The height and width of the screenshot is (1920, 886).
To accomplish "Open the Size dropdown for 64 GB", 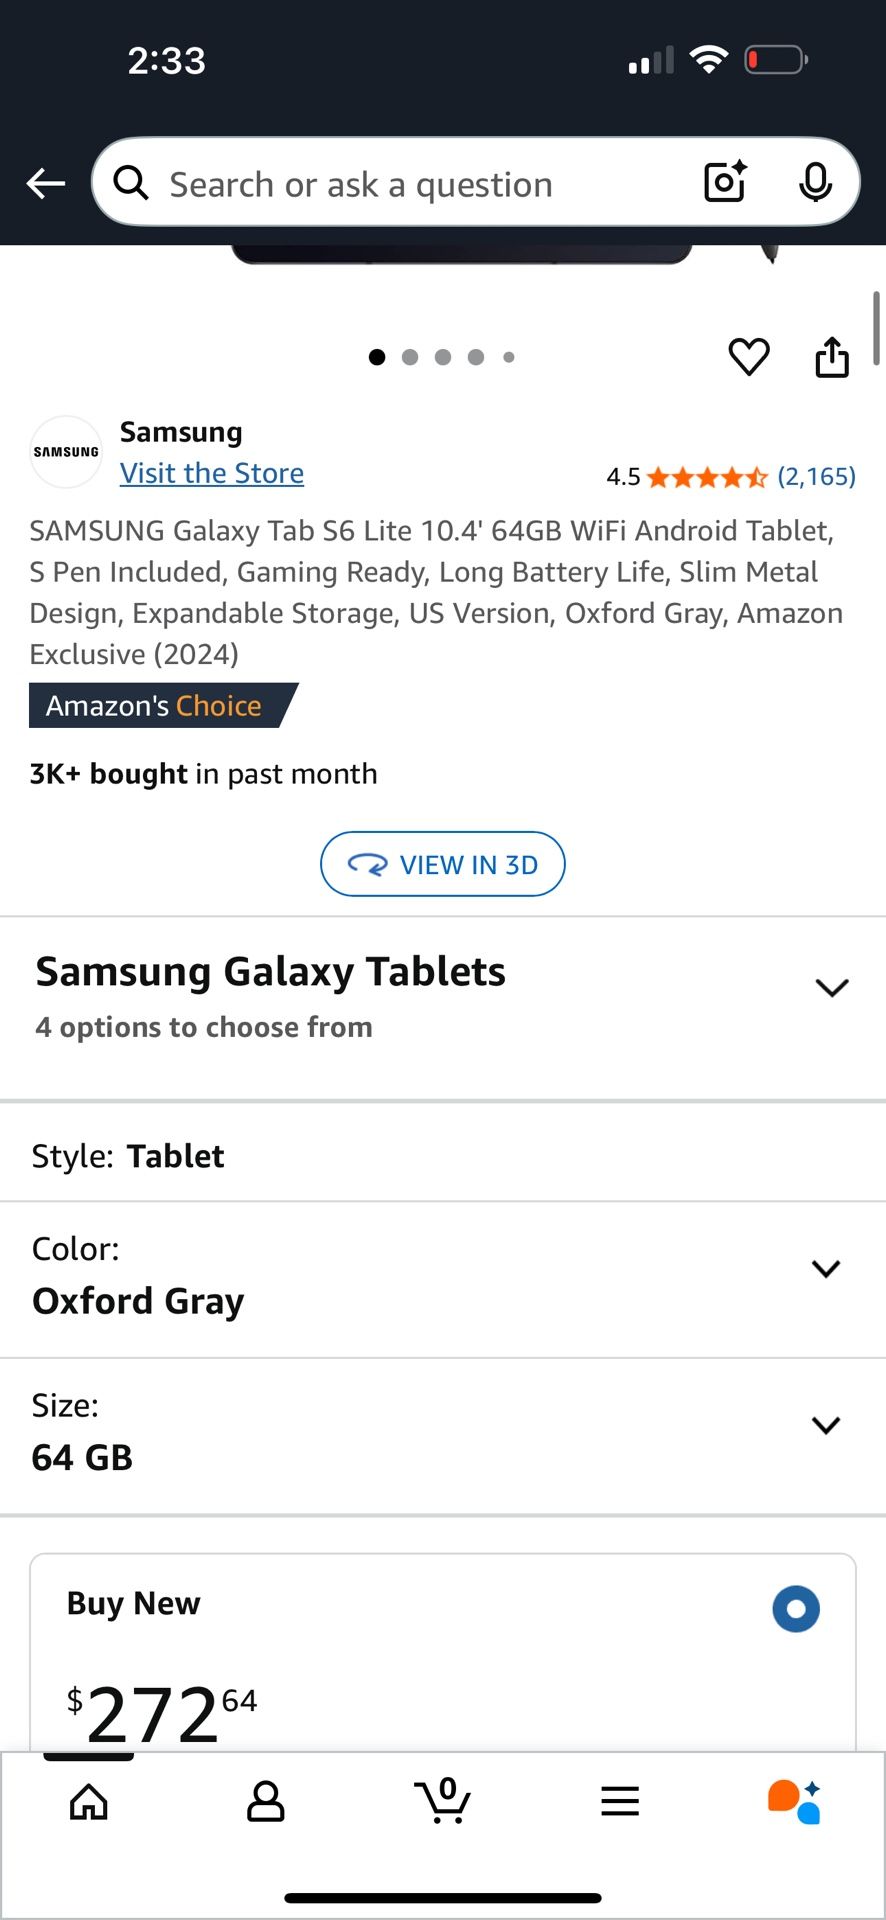I will (x=826, y=1425).
